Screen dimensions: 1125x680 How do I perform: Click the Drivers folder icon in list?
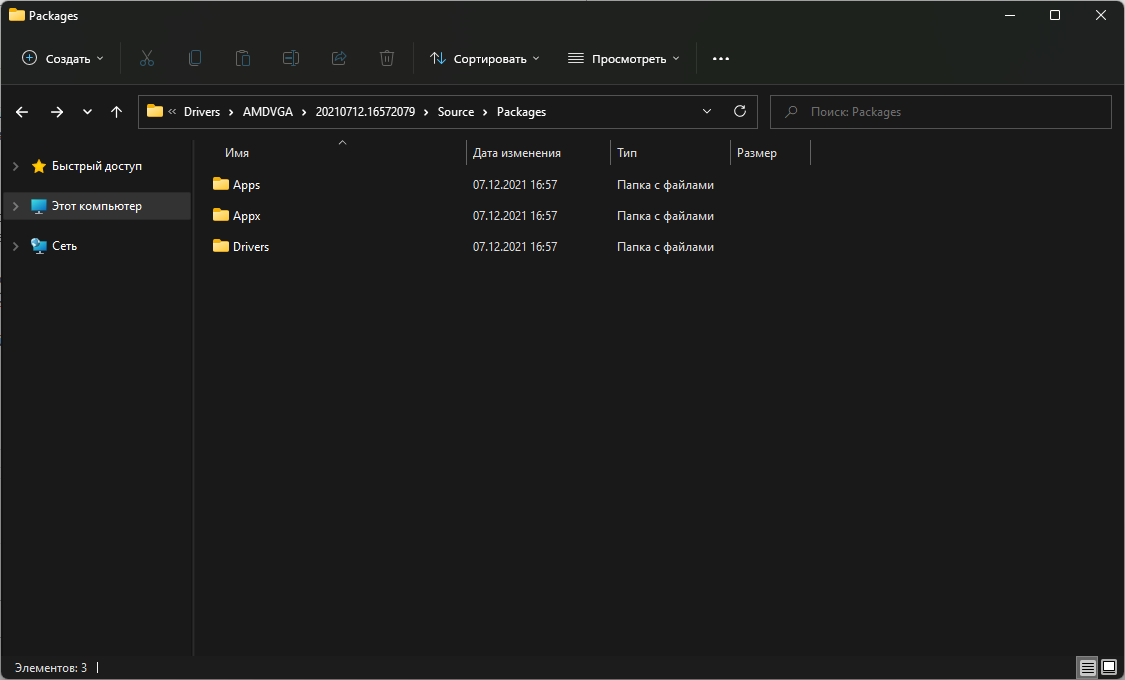click(221, 246)
